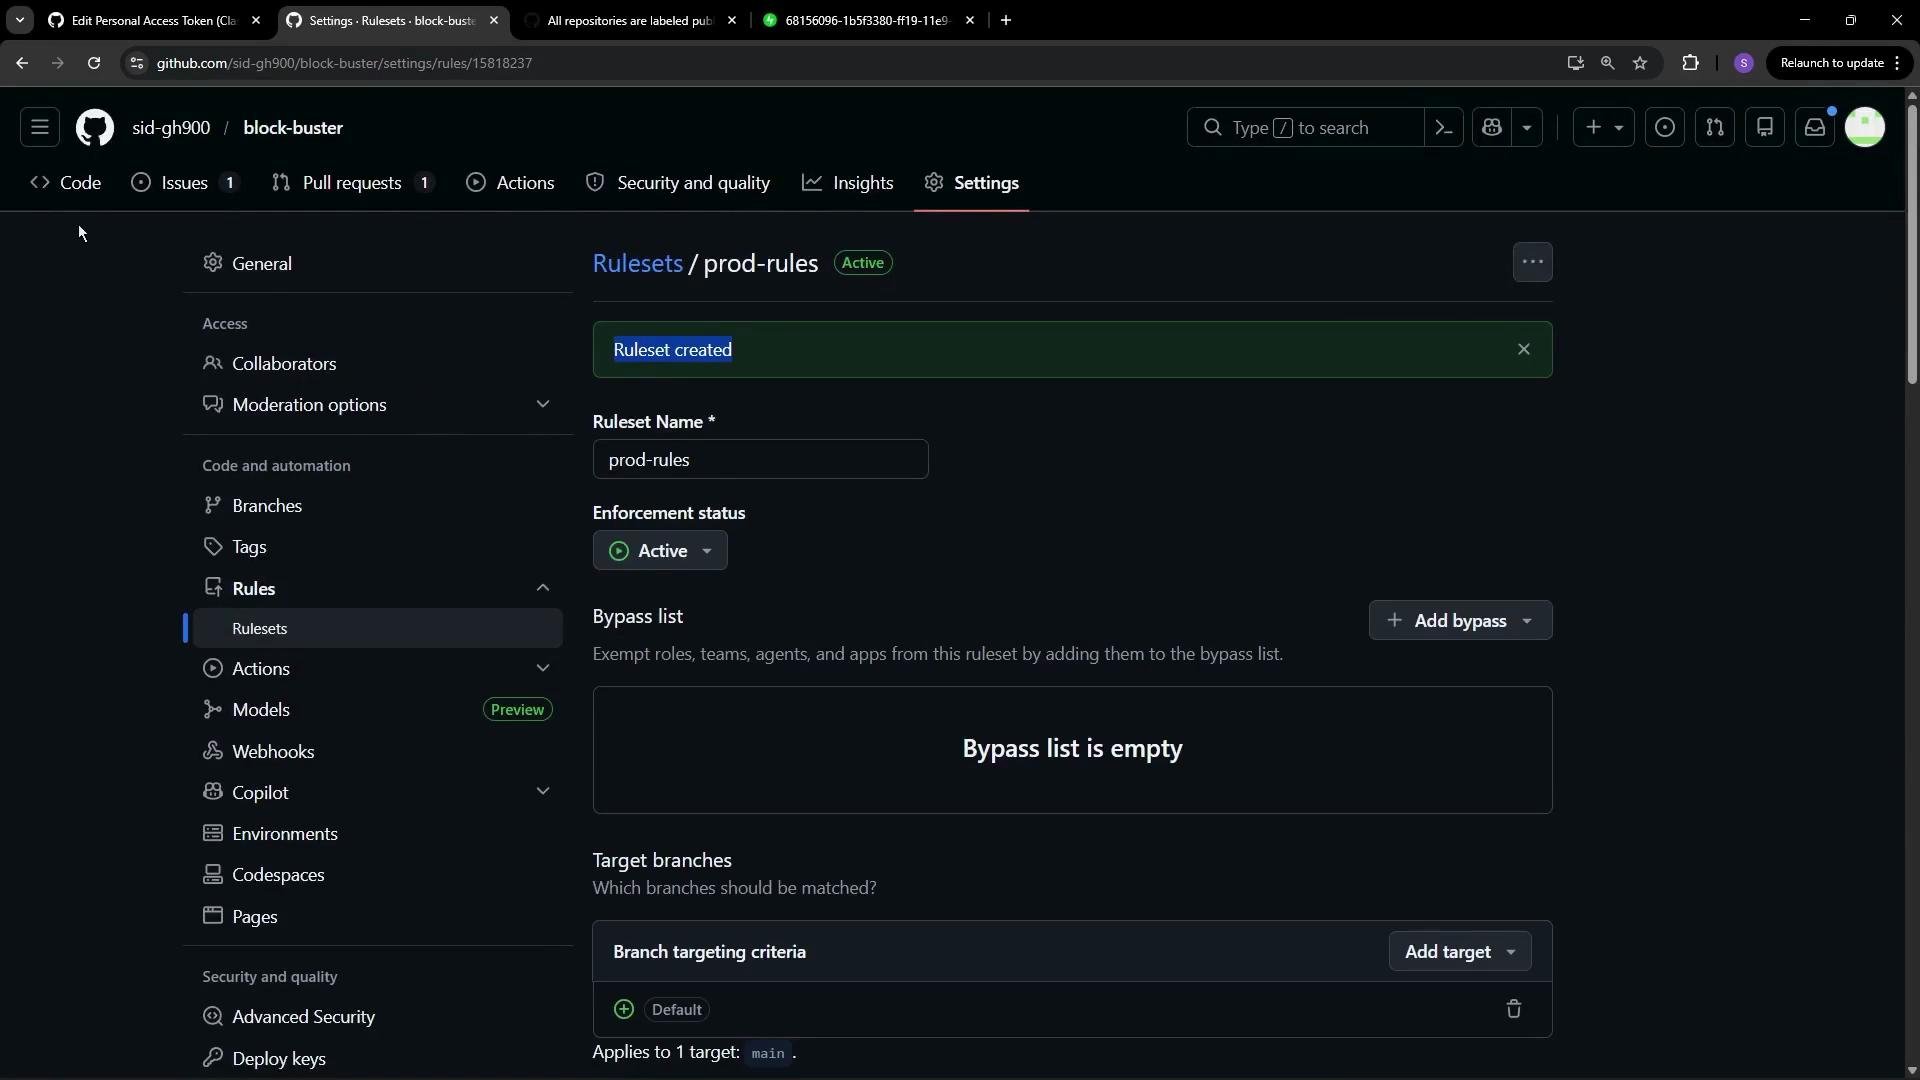This screenshot has width=1920, height=1080.
Task: Expand the Copilot dropdown arrow in header
Action: coord(1527,127)
